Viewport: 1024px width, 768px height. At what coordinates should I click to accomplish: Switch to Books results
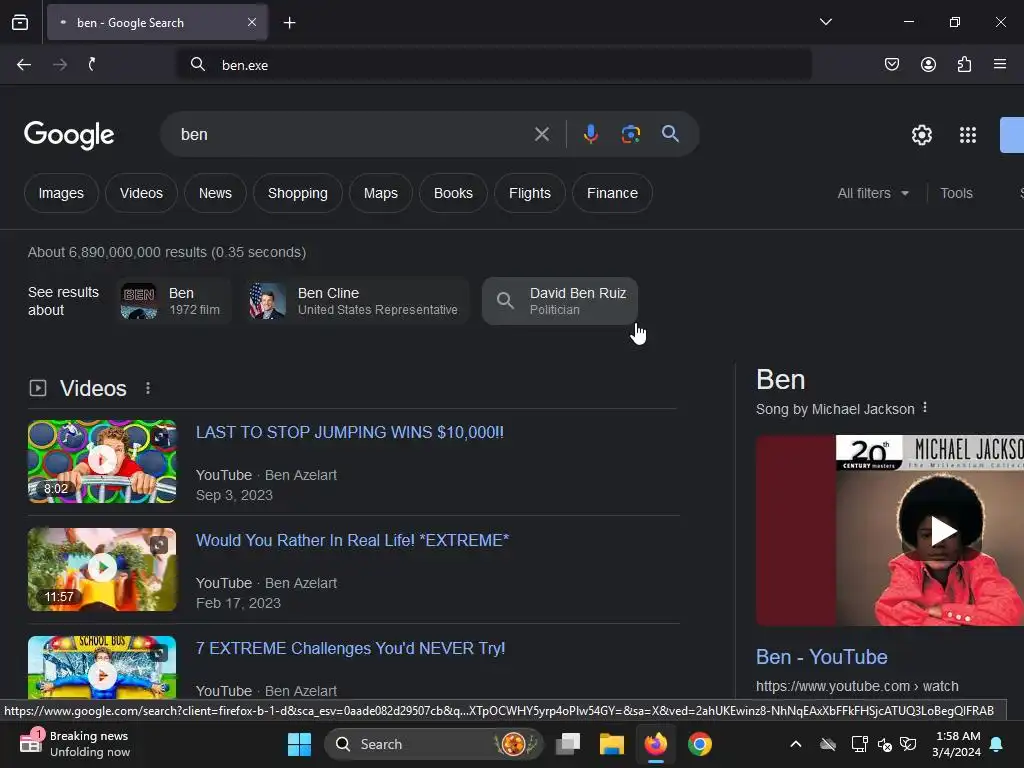coord(453,193)
